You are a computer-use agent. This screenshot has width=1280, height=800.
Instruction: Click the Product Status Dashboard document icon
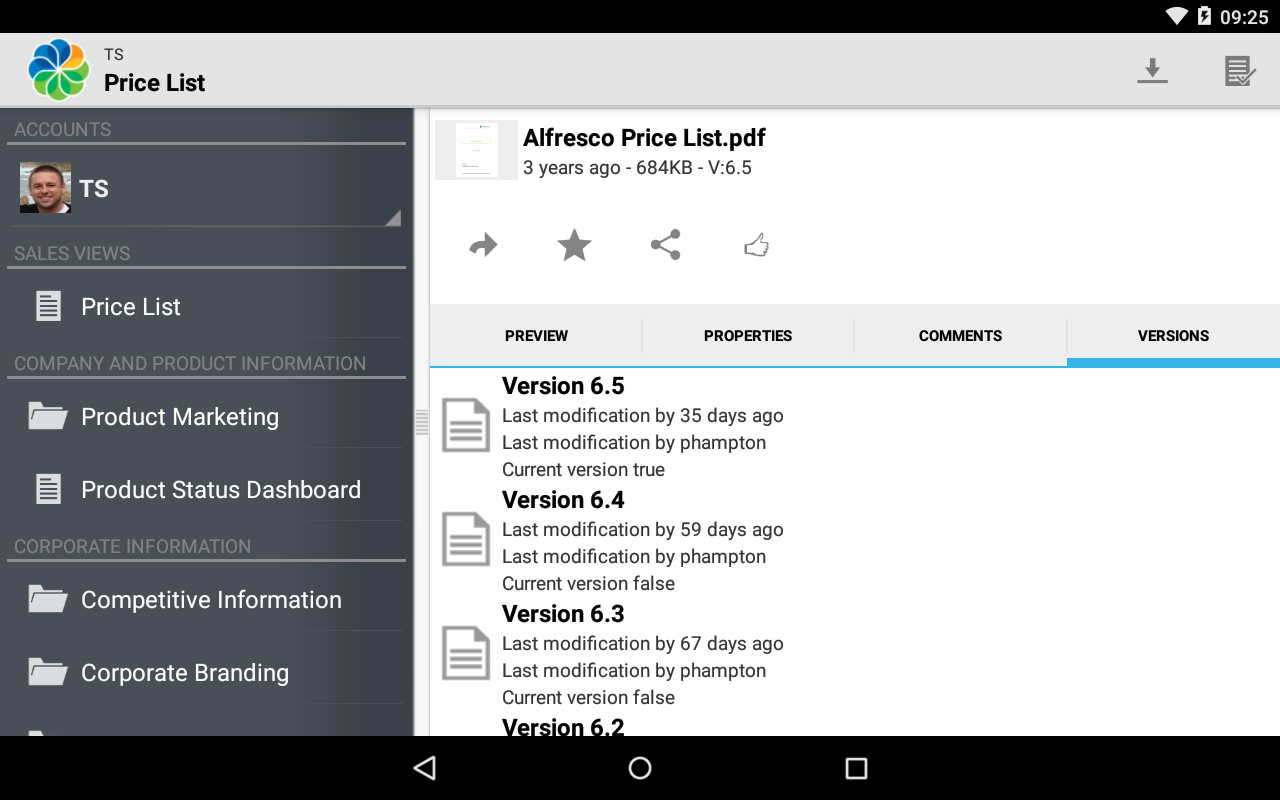(48, 489)
